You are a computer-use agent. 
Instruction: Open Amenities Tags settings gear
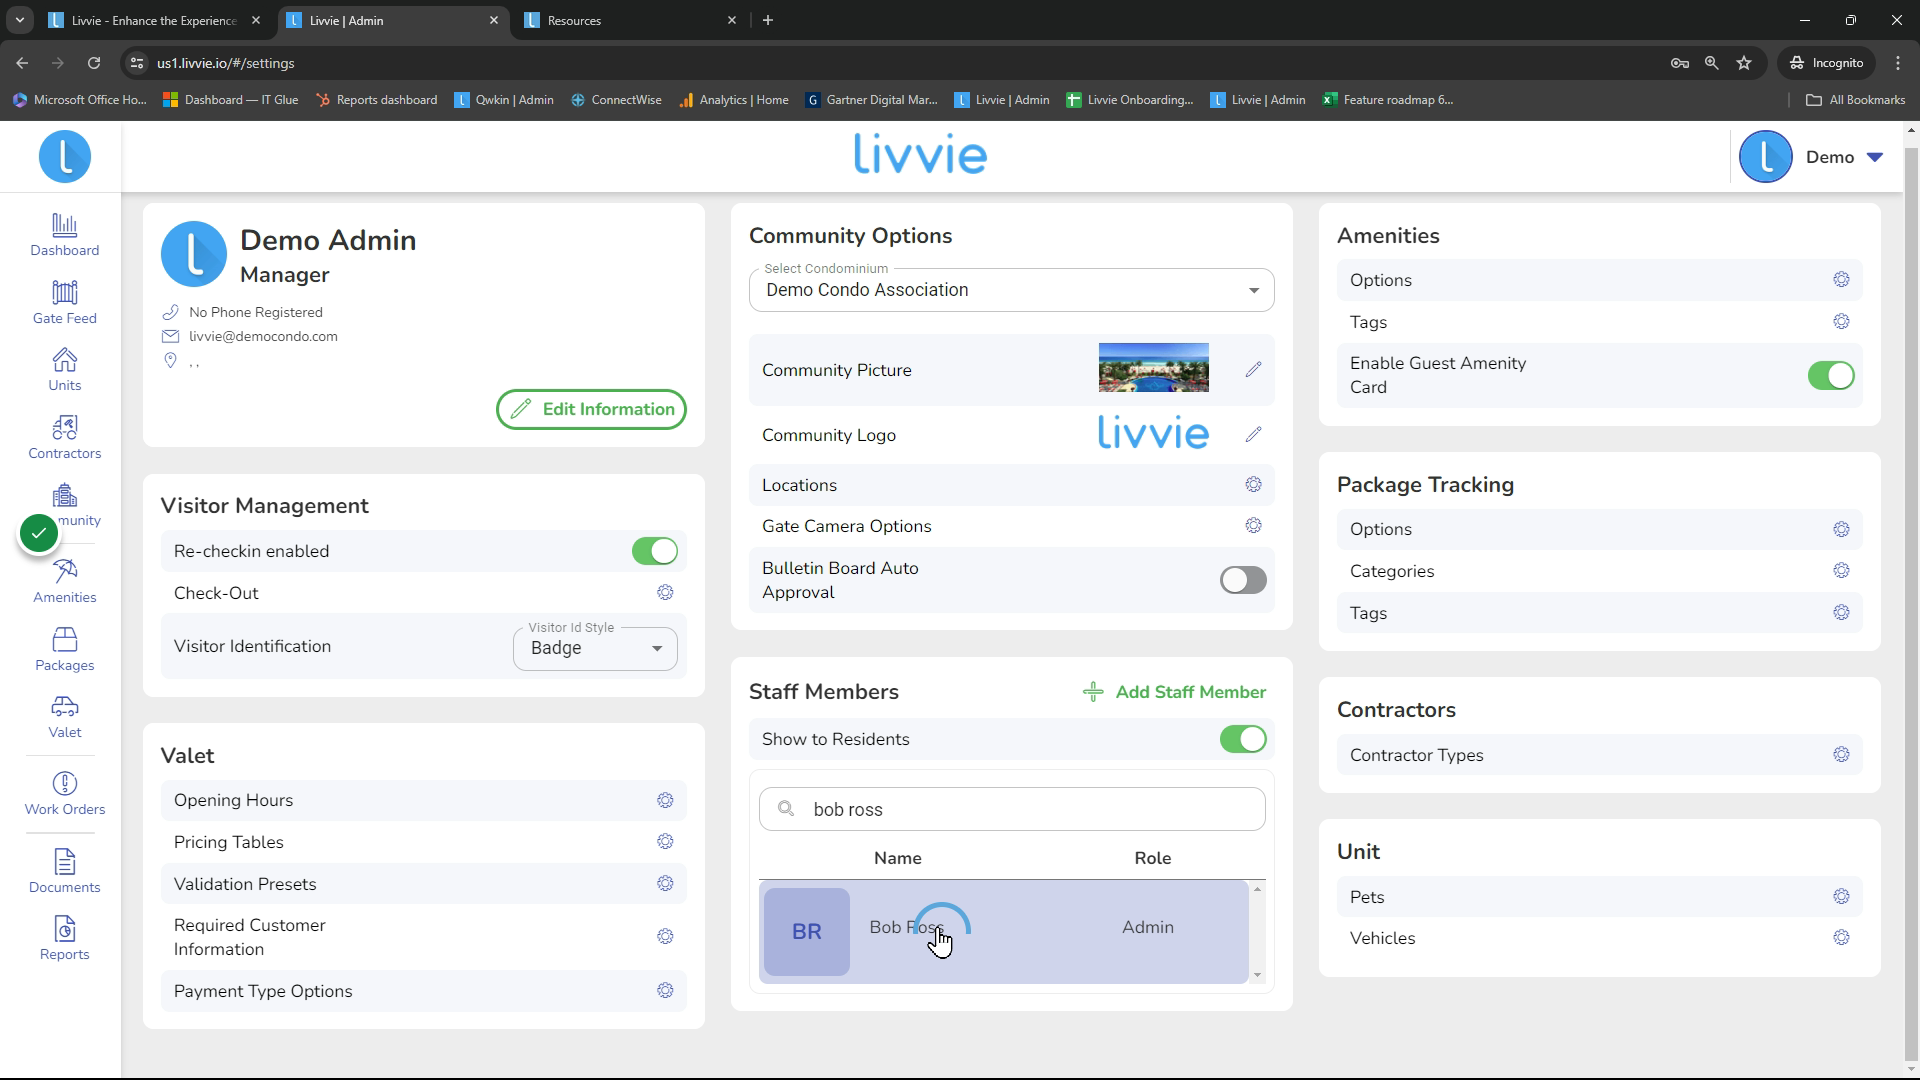pos(1841,322)
